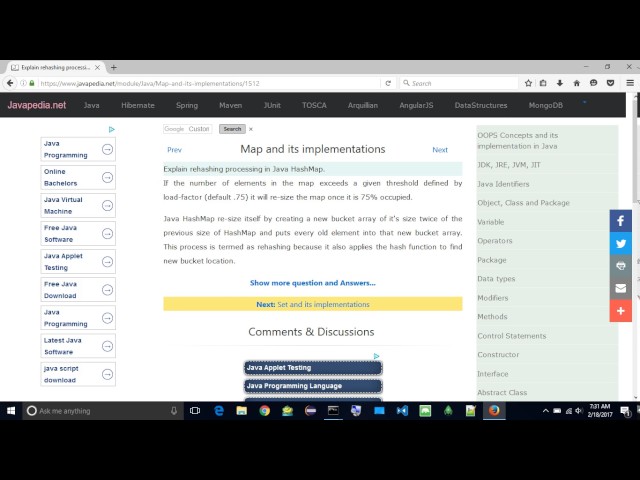Viewport: 640px width, 480px height.
Task: Click the Firefox back arrow button
Action: 10,83
